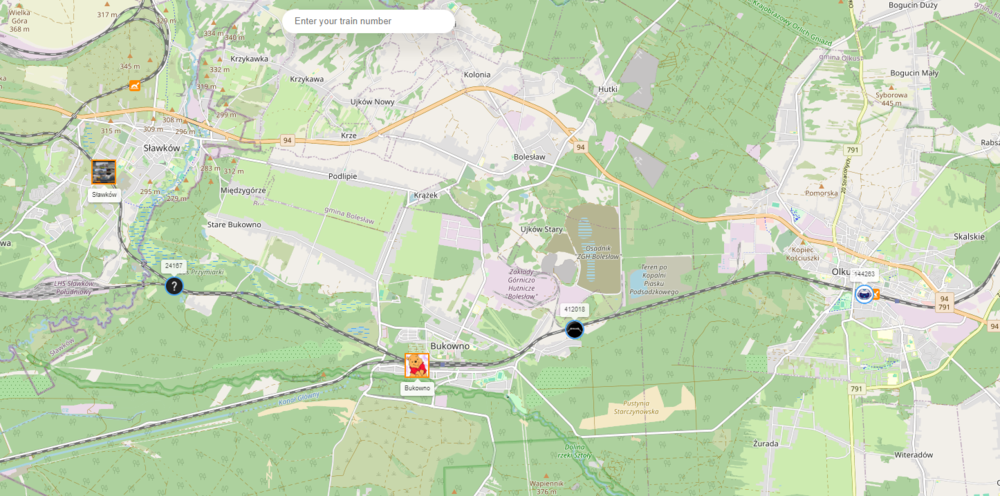Open the Sławków station photo marker
The height and width of the screenshot is (496, 1000).
click(104, 172)
